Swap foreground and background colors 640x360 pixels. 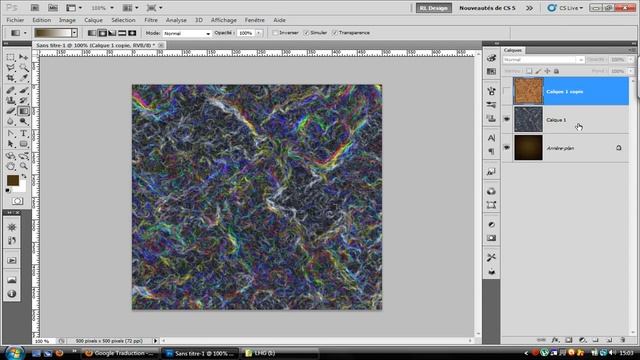[24, 176]
